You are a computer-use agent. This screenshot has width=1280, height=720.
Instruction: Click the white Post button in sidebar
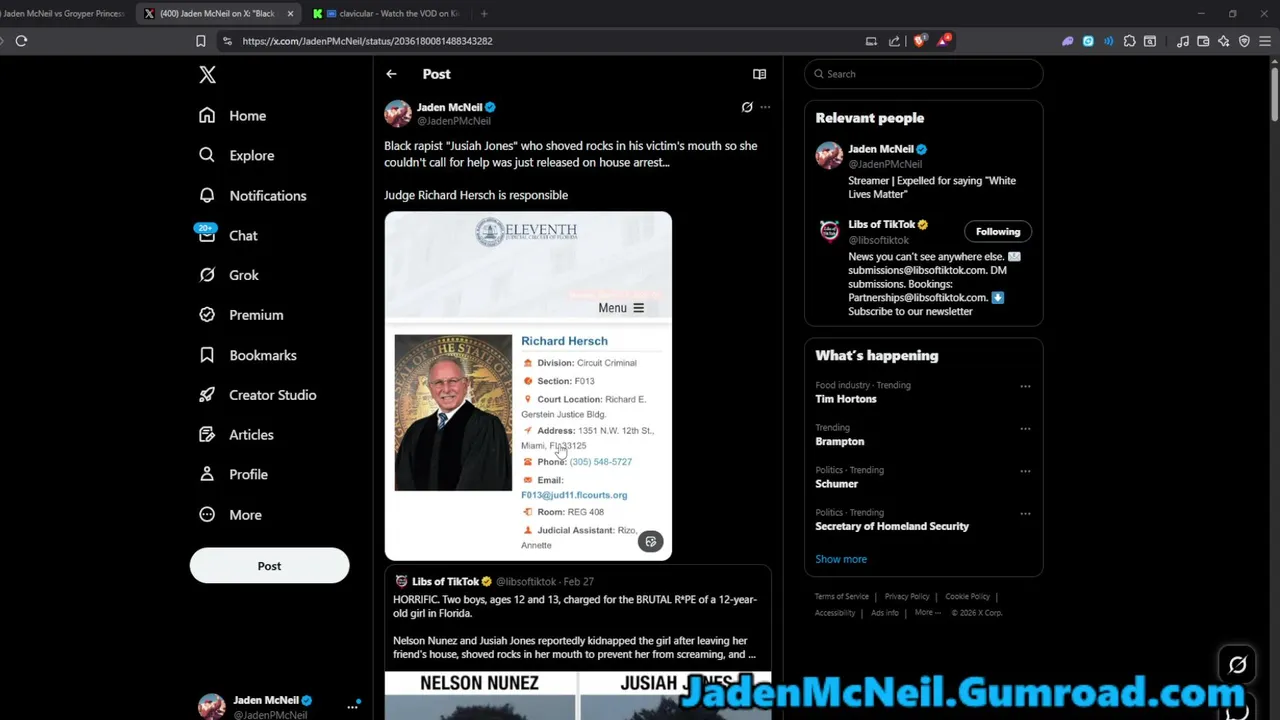tap(269, 566)
